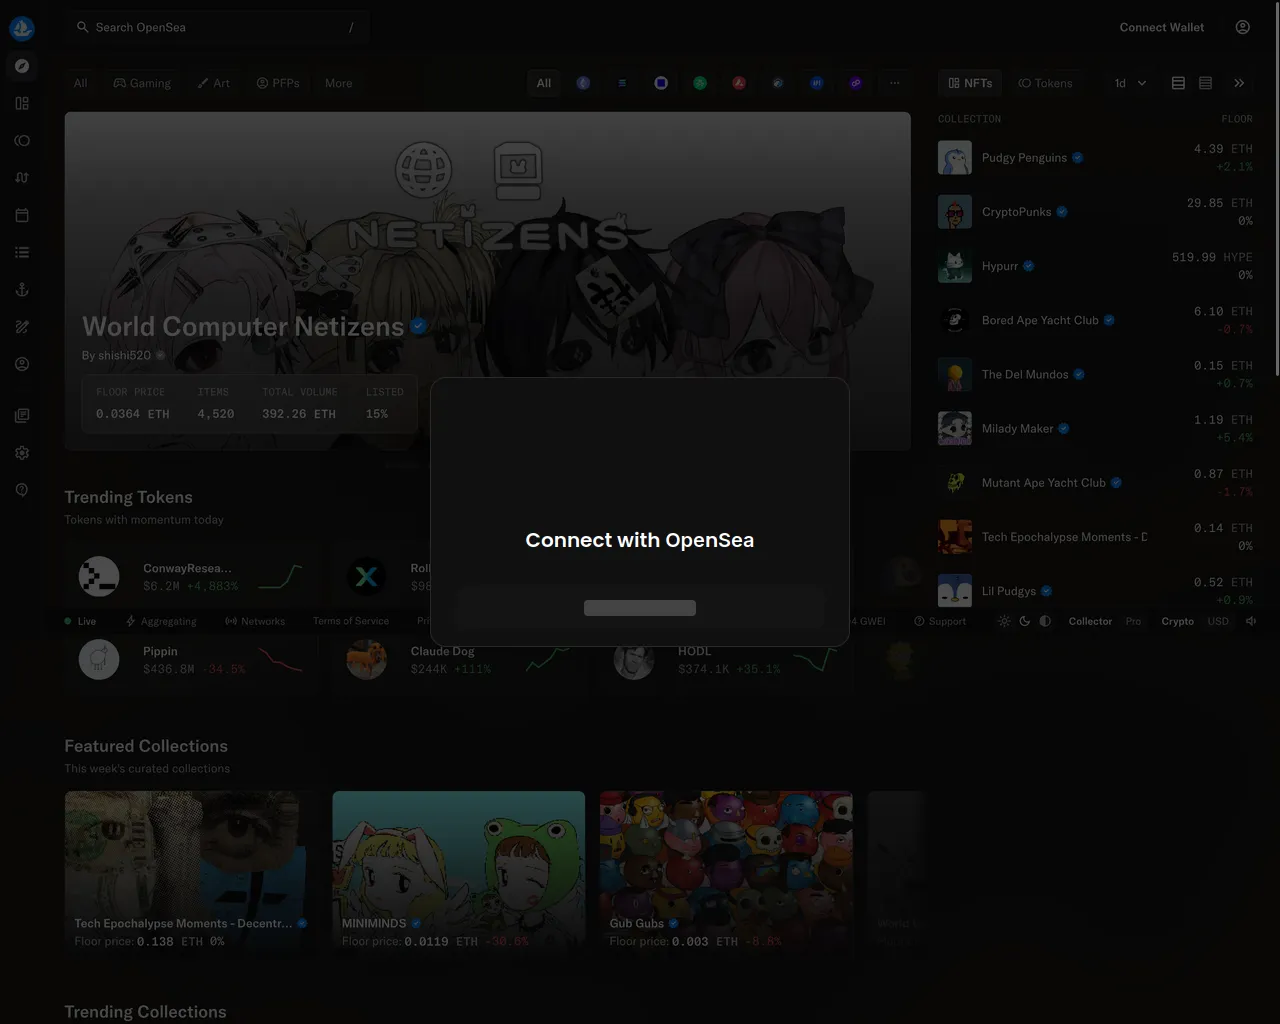1280x1024 pixels.
Task: Click the Live status indicator in footer
Action: coord(80,621)
